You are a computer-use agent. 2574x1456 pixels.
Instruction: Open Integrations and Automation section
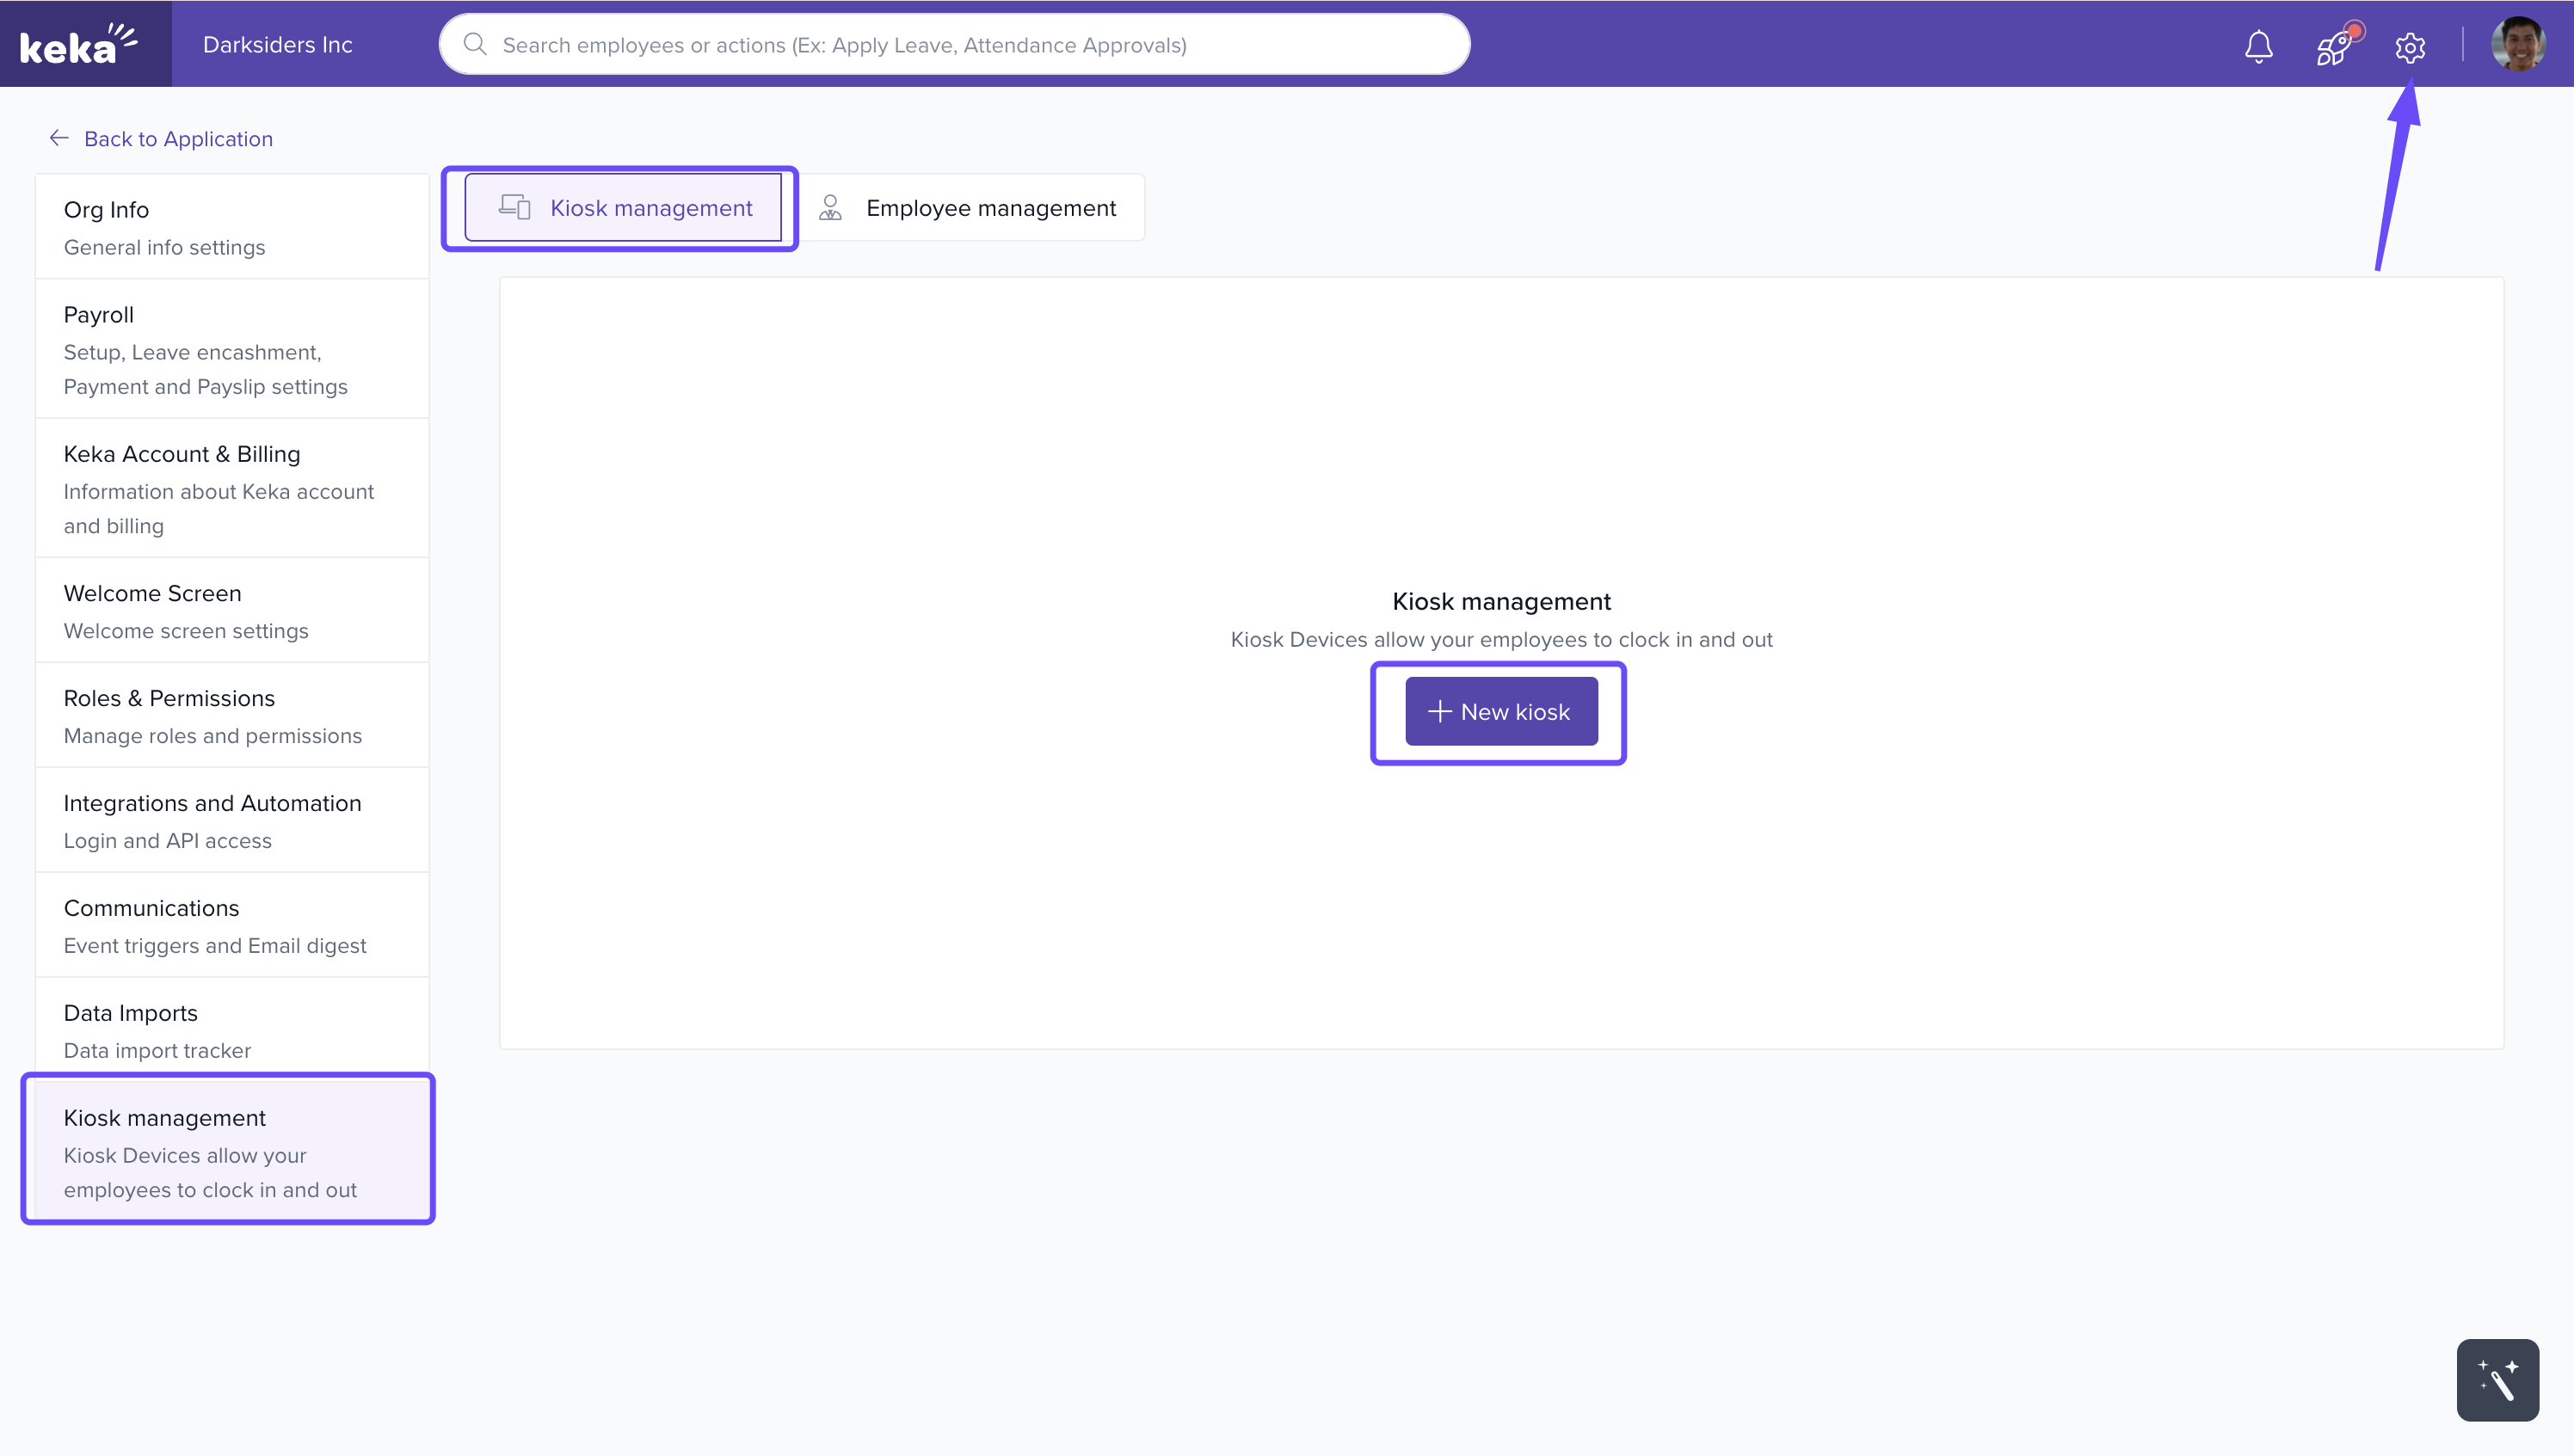click(231, 820)
